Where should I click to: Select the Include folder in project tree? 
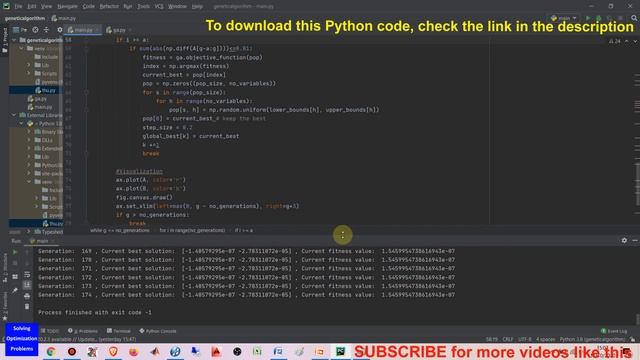click(x=46, y=57)
